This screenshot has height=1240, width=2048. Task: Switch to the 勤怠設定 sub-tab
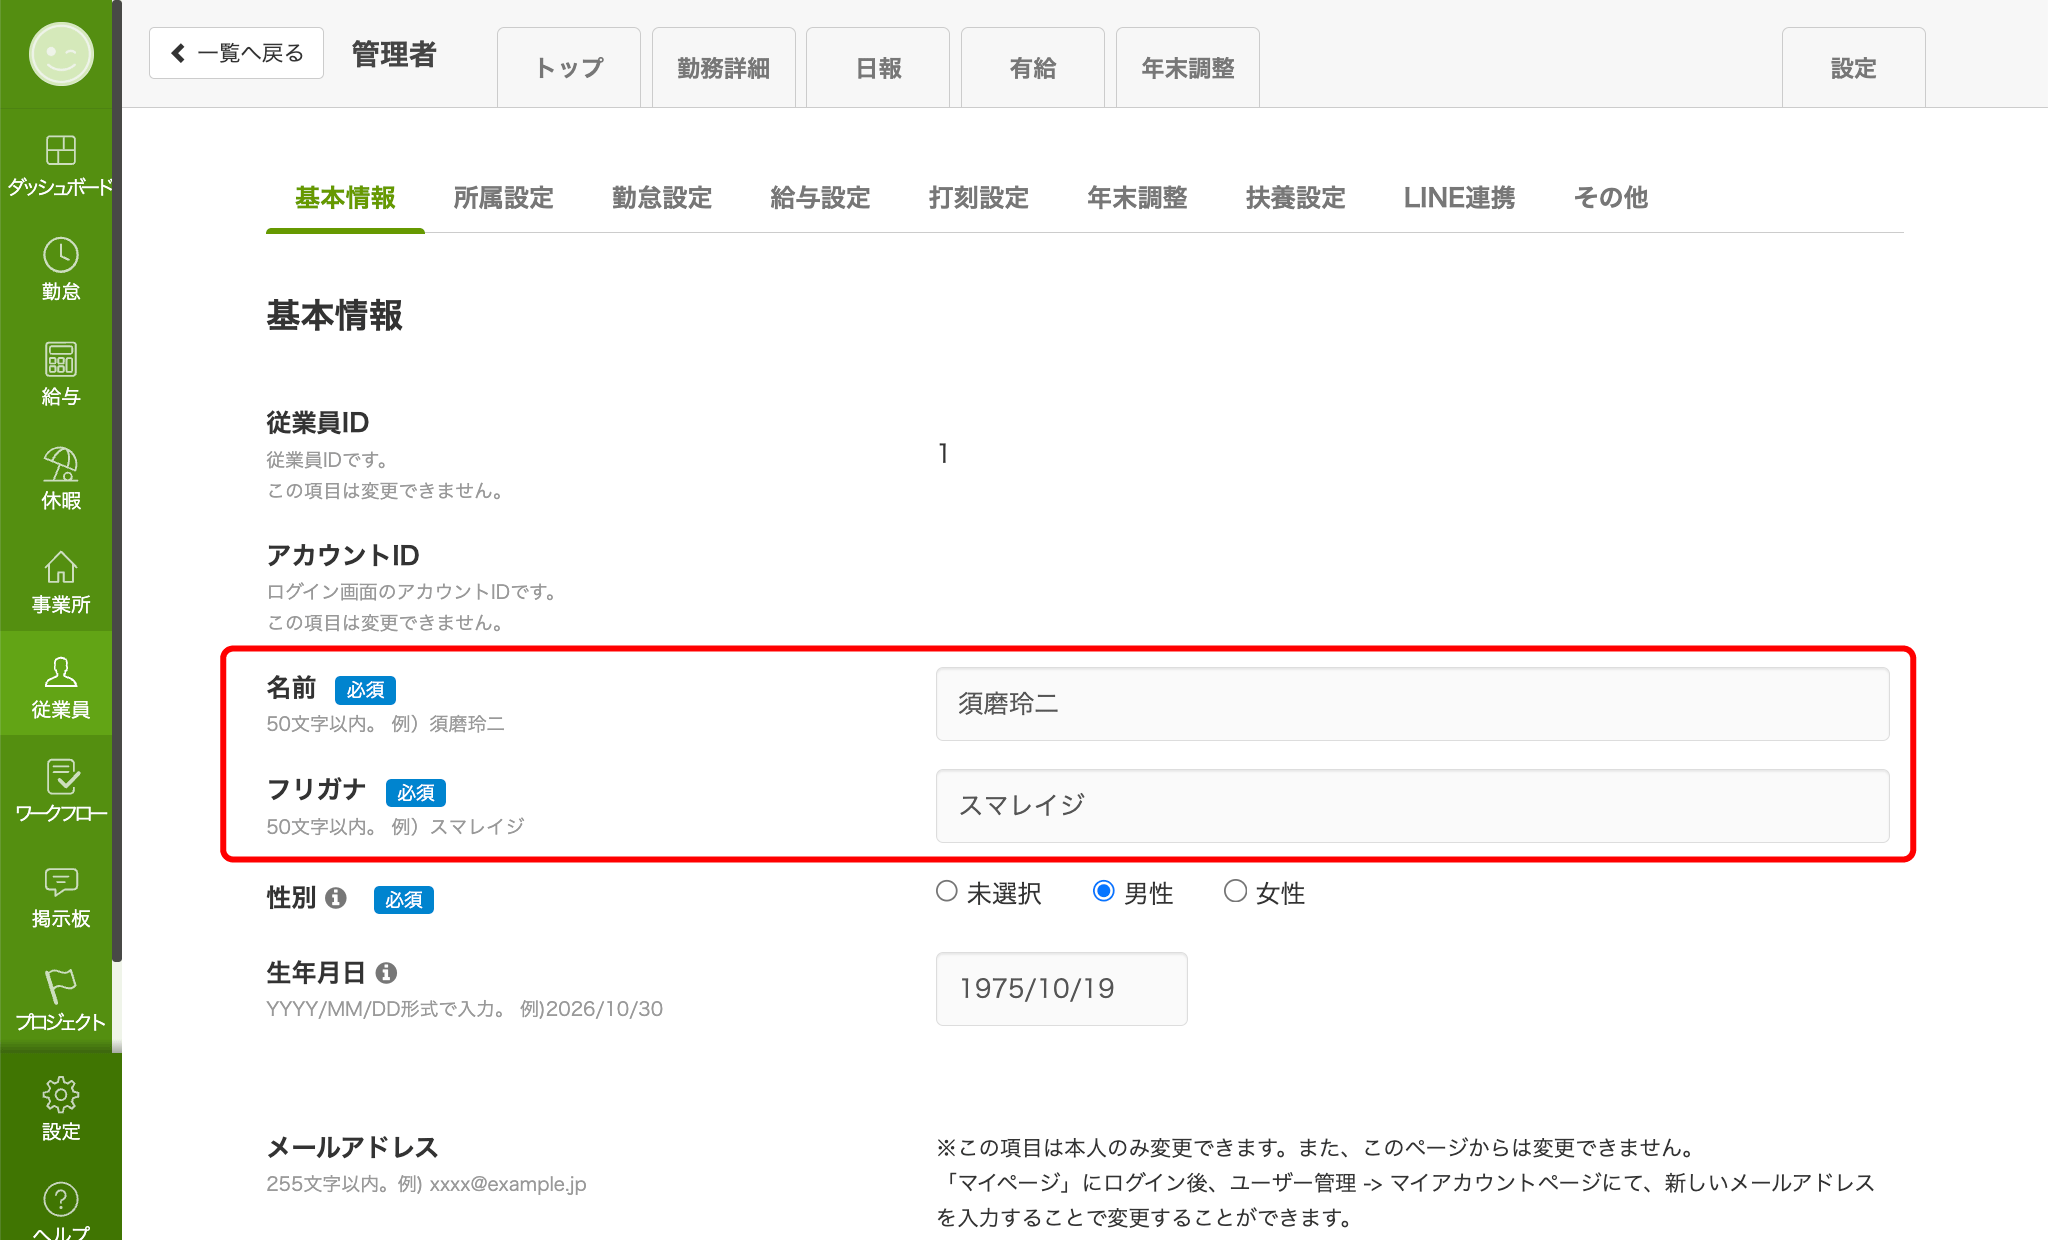(x=662, y=198)
